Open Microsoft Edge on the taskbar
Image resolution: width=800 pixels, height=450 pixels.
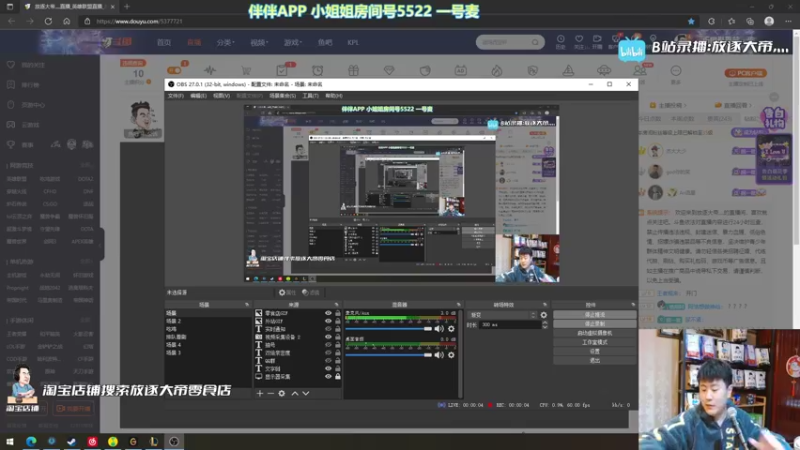coord(31,442)
